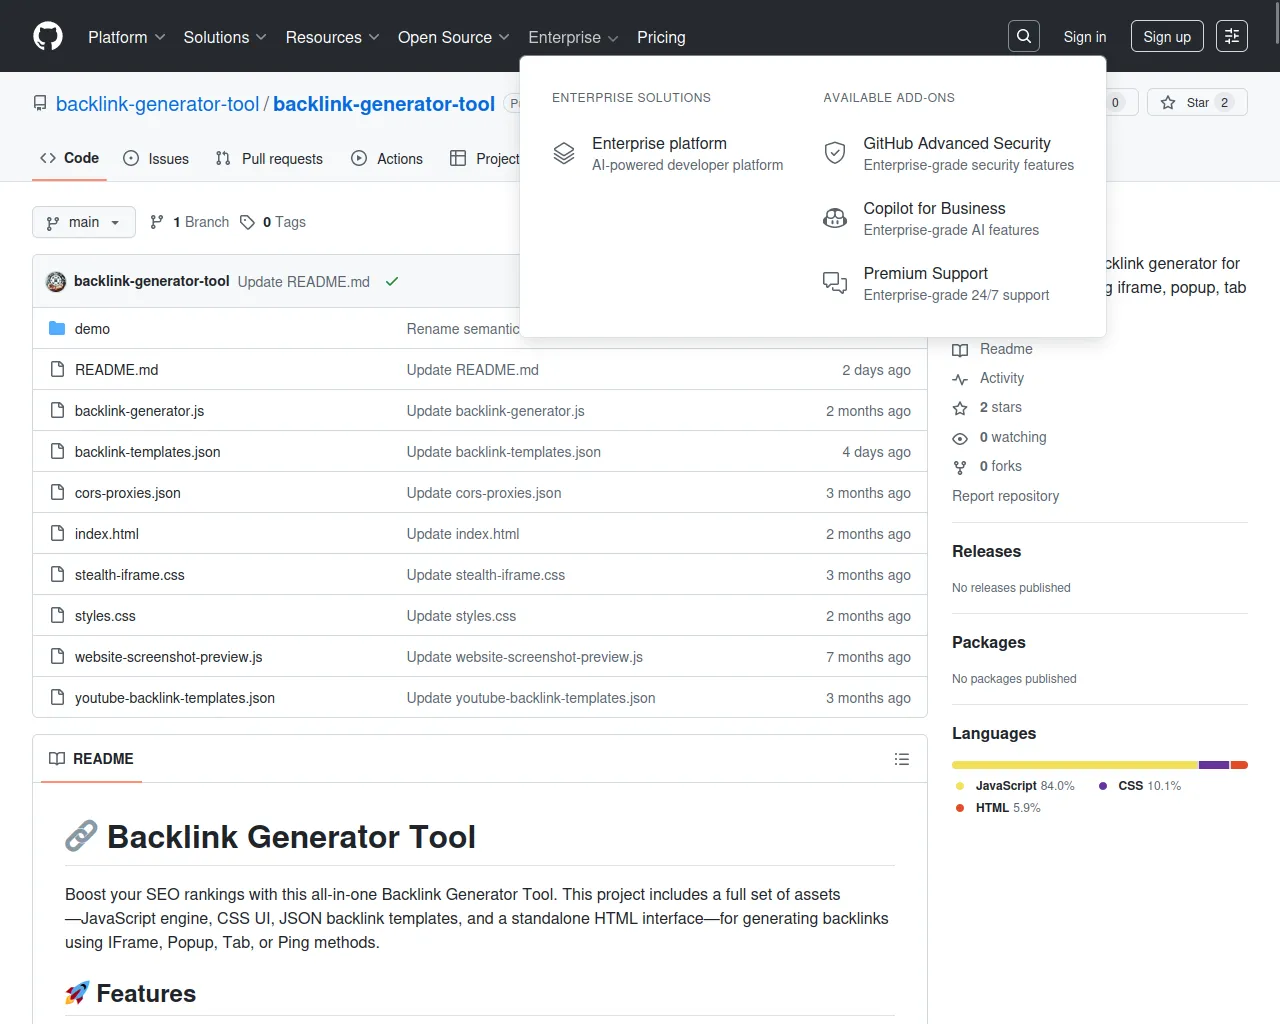
Task: Expand the Platform menu
Action: coord(127,37)
